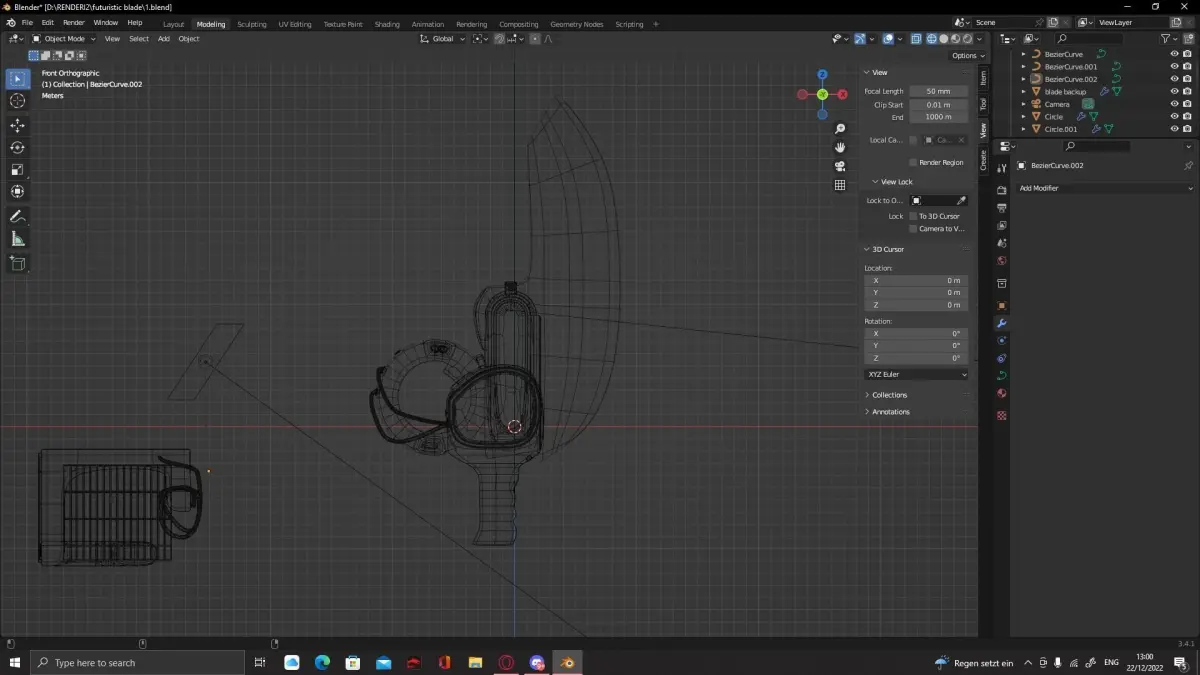Viewport: 1200px width, 675px height.
Task: Enable Lock Camera to View checkbox
Action: pyautogui.click(x=913, y=229)
